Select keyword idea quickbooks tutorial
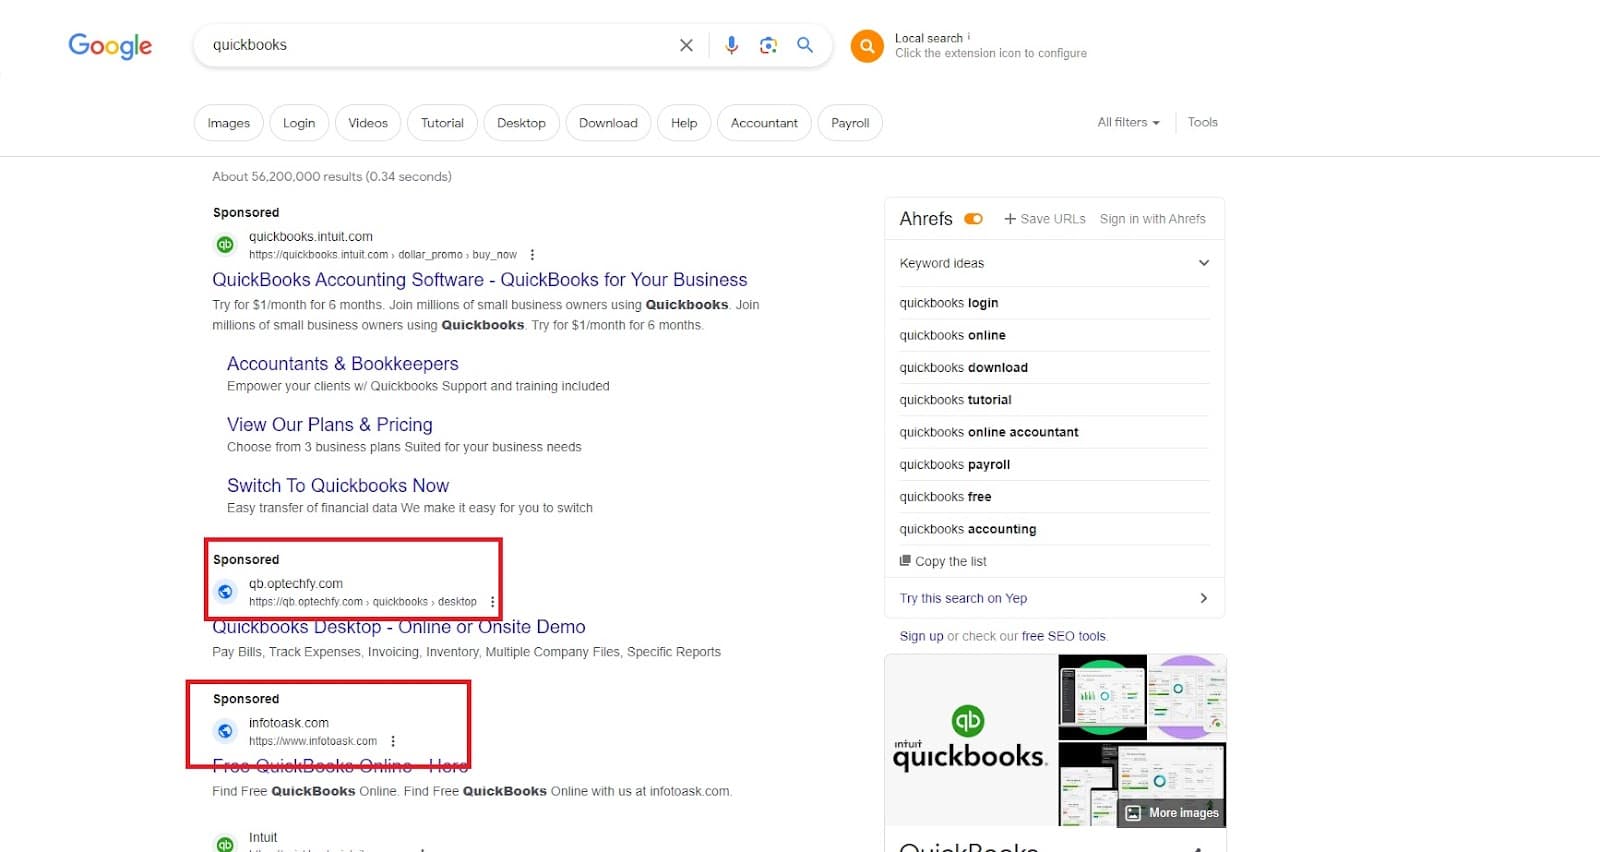This screenshot has height=852, width=1600. point(956,400)
